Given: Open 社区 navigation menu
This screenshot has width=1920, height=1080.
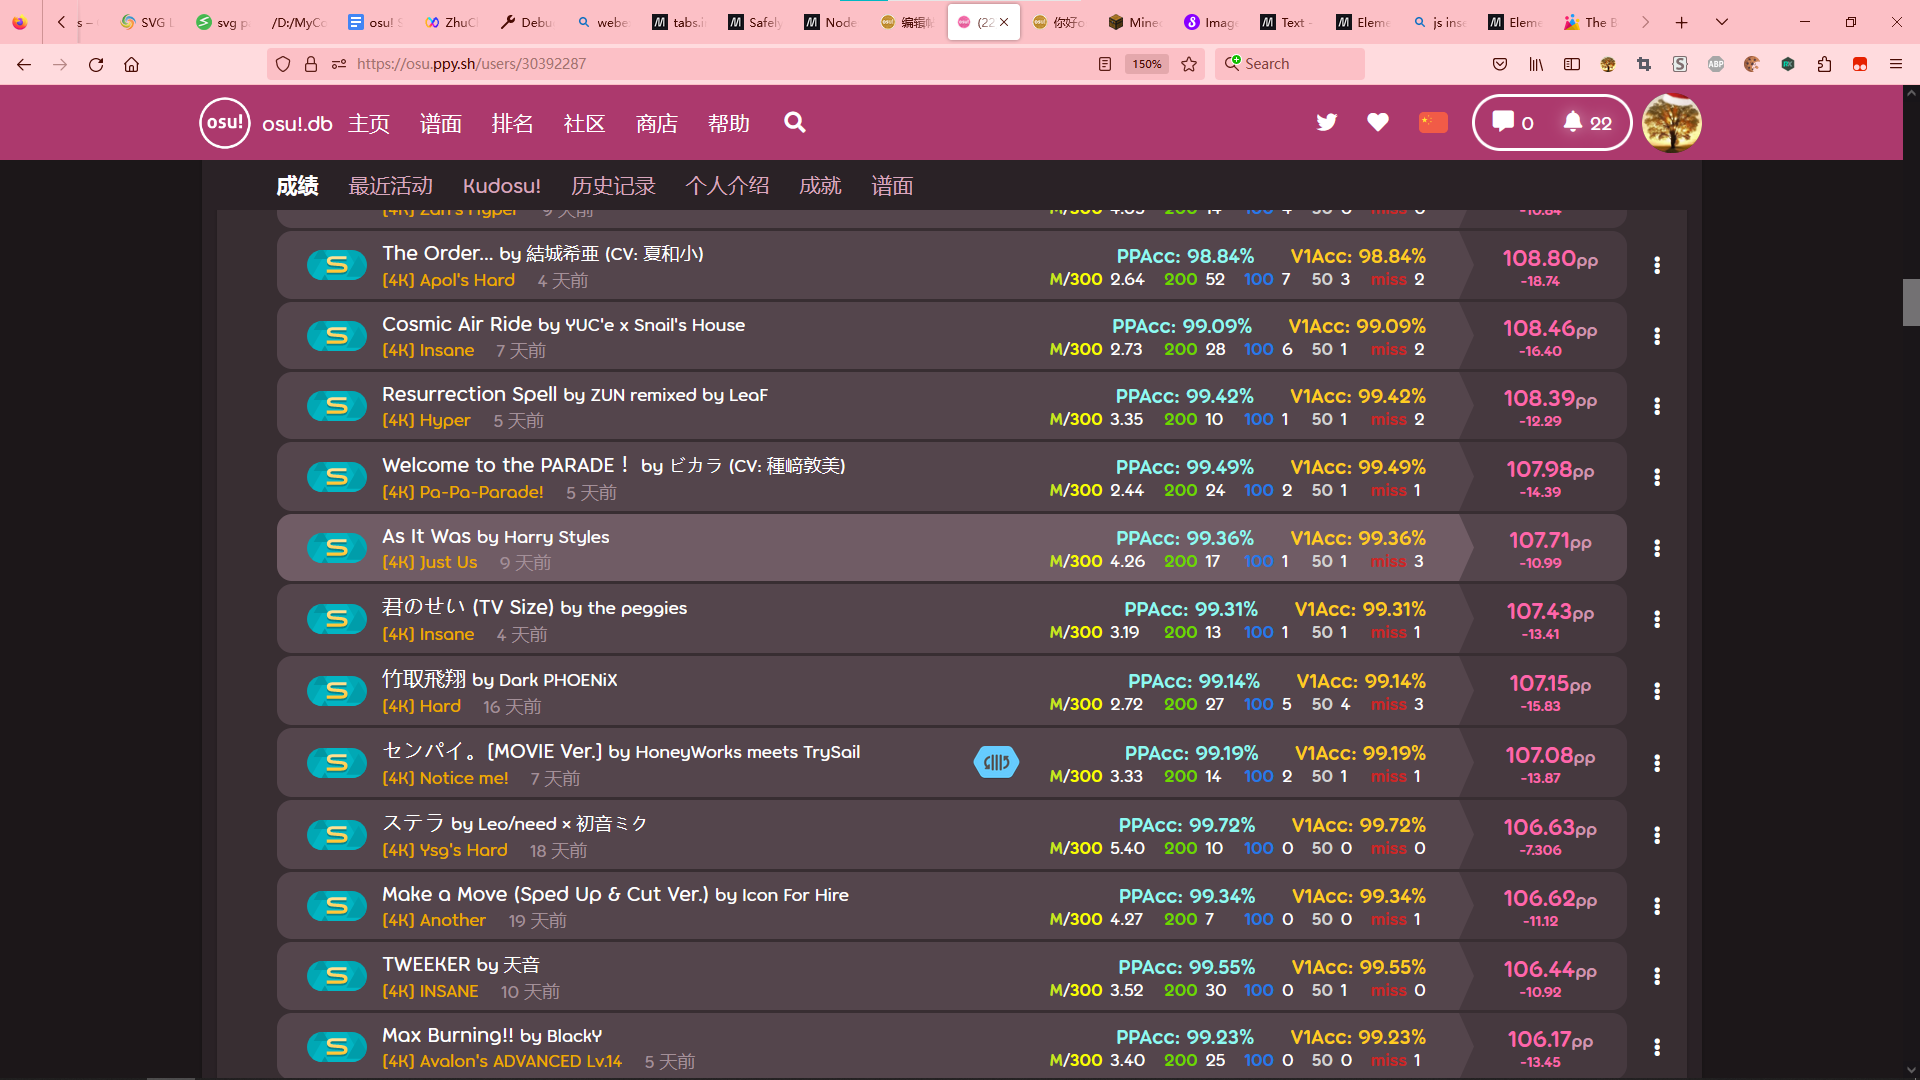Looking at the screenshot, I should pos(585,123).
